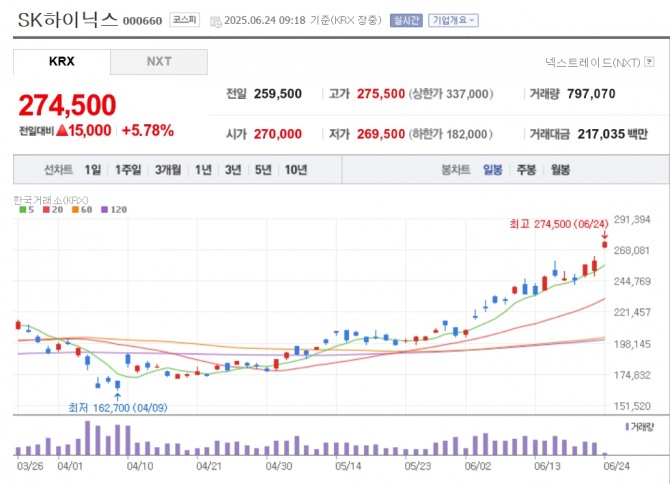The image size is (670, 484).
Task: Select the 일봉 daily candle chart option
Action: pyautogui.click(x=493, y=170)
